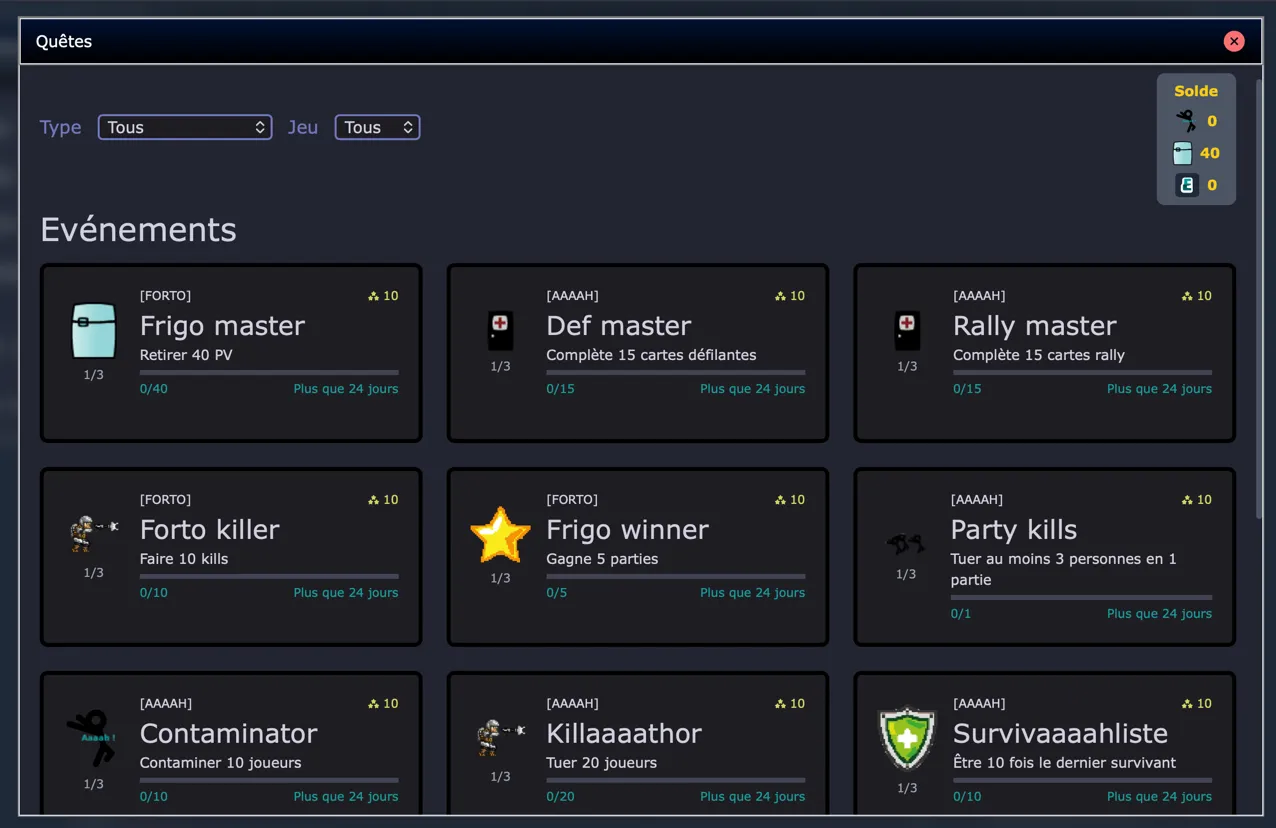Select the Killaaaathor quest title
The height and width of the screenshot is (828, 1276).
tap(624, 733)
